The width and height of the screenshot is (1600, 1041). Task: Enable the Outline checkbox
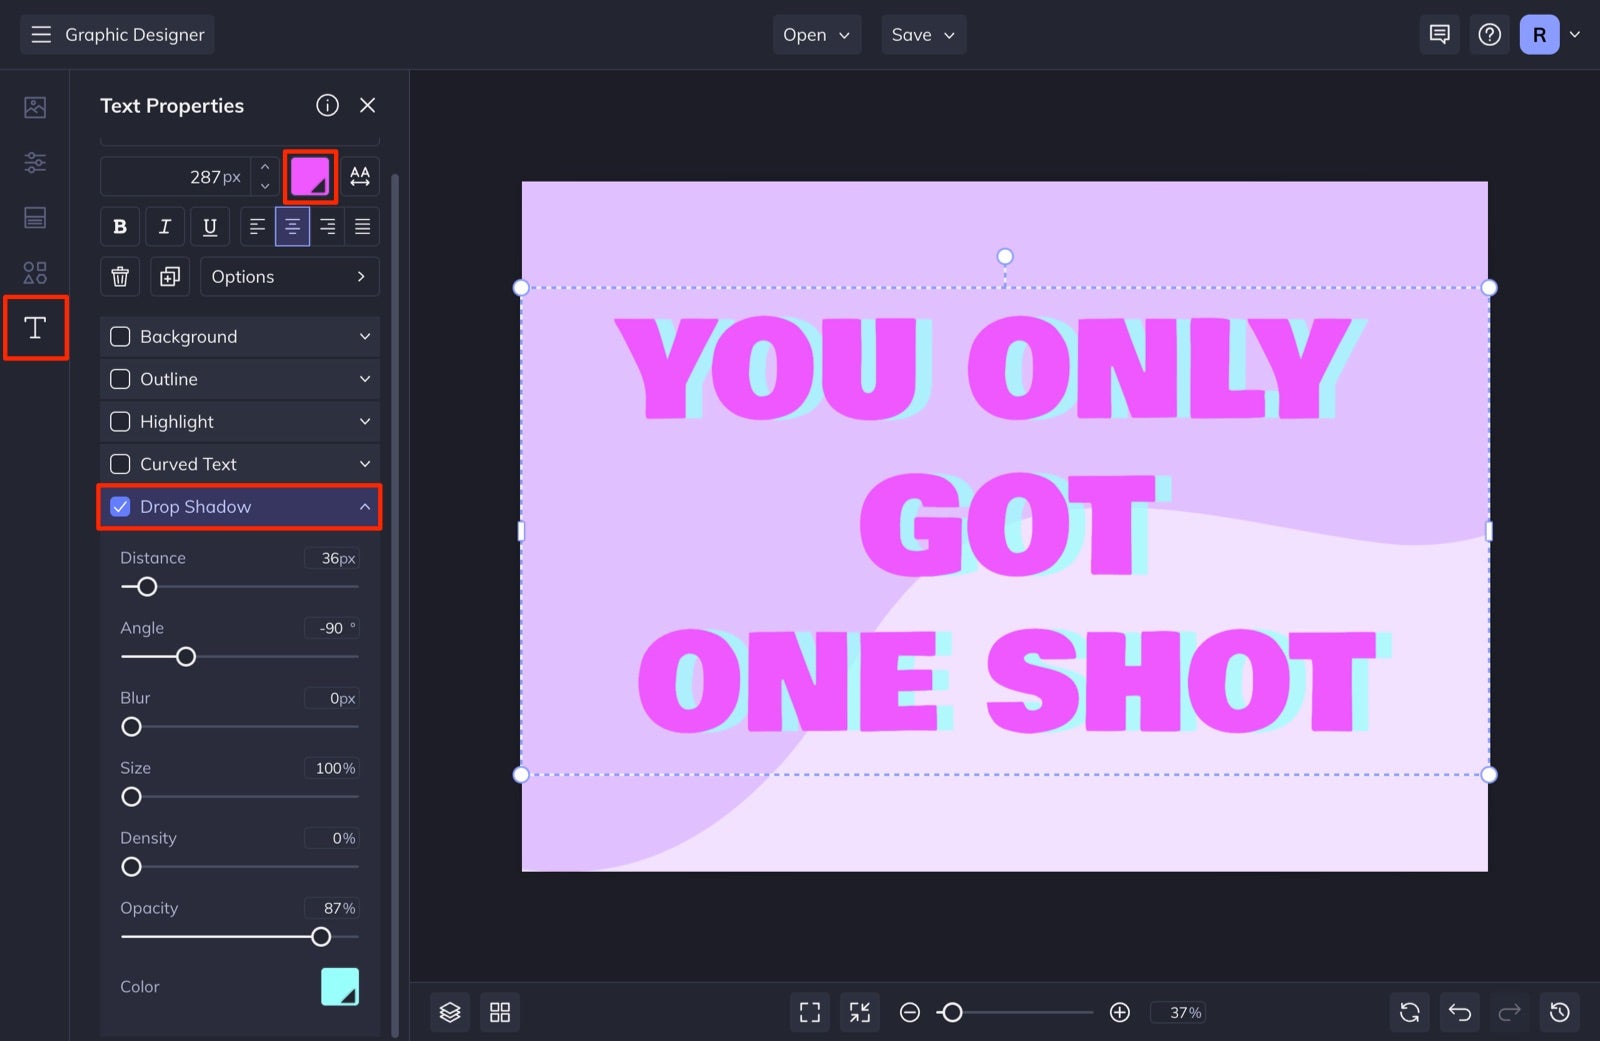coord(120,379)
